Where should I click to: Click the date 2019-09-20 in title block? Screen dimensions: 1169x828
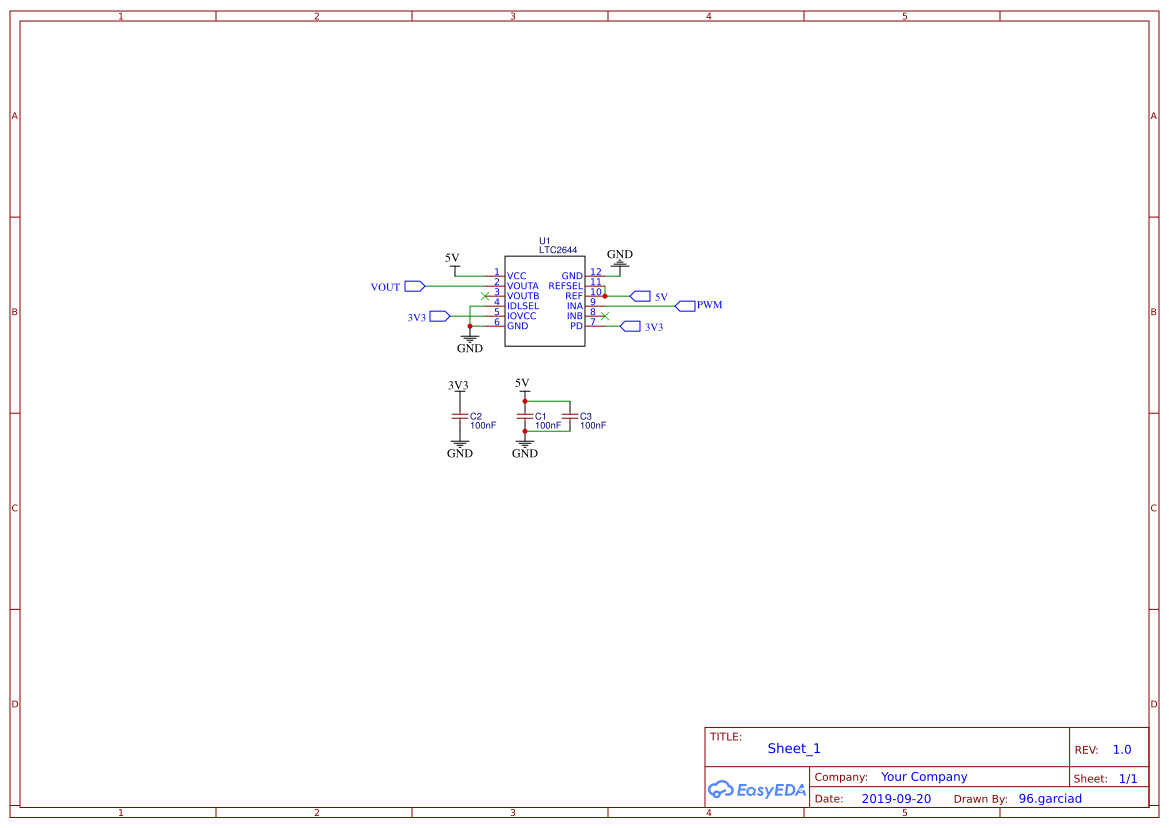click(x=893, y=798)
